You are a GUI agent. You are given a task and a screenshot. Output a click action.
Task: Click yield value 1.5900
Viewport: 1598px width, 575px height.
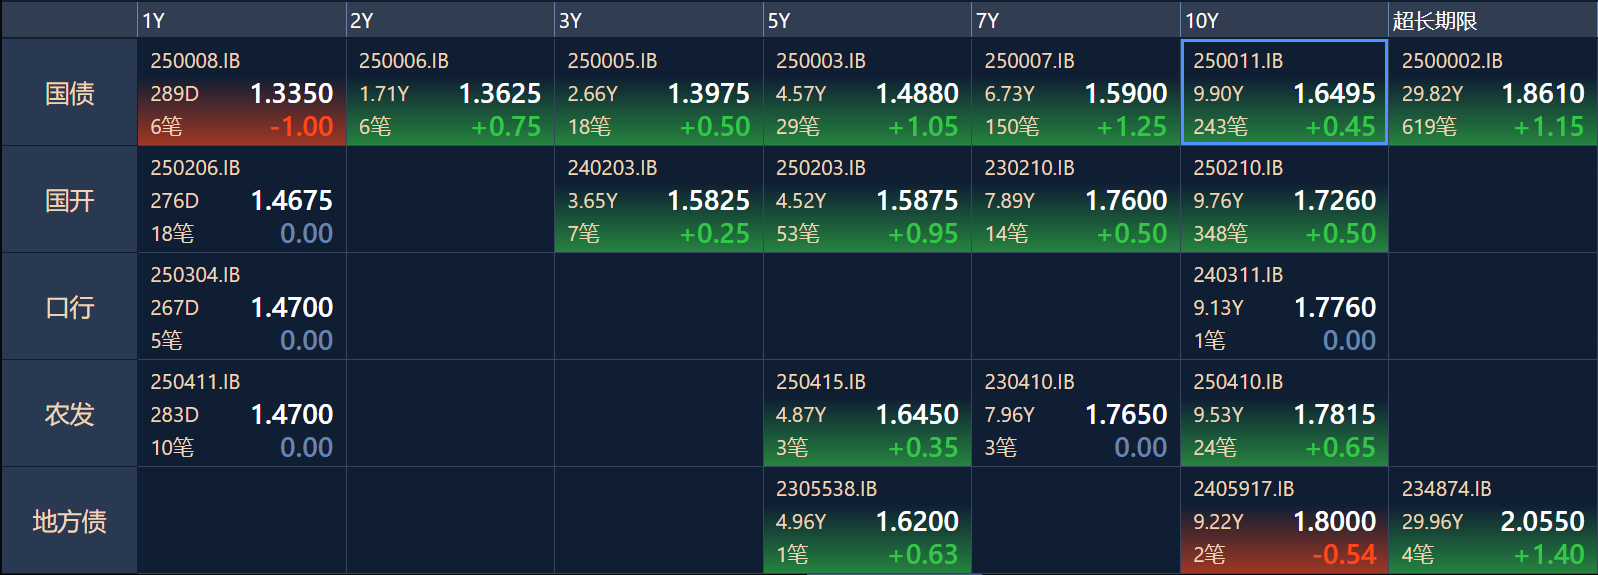tap(1126, 94)
